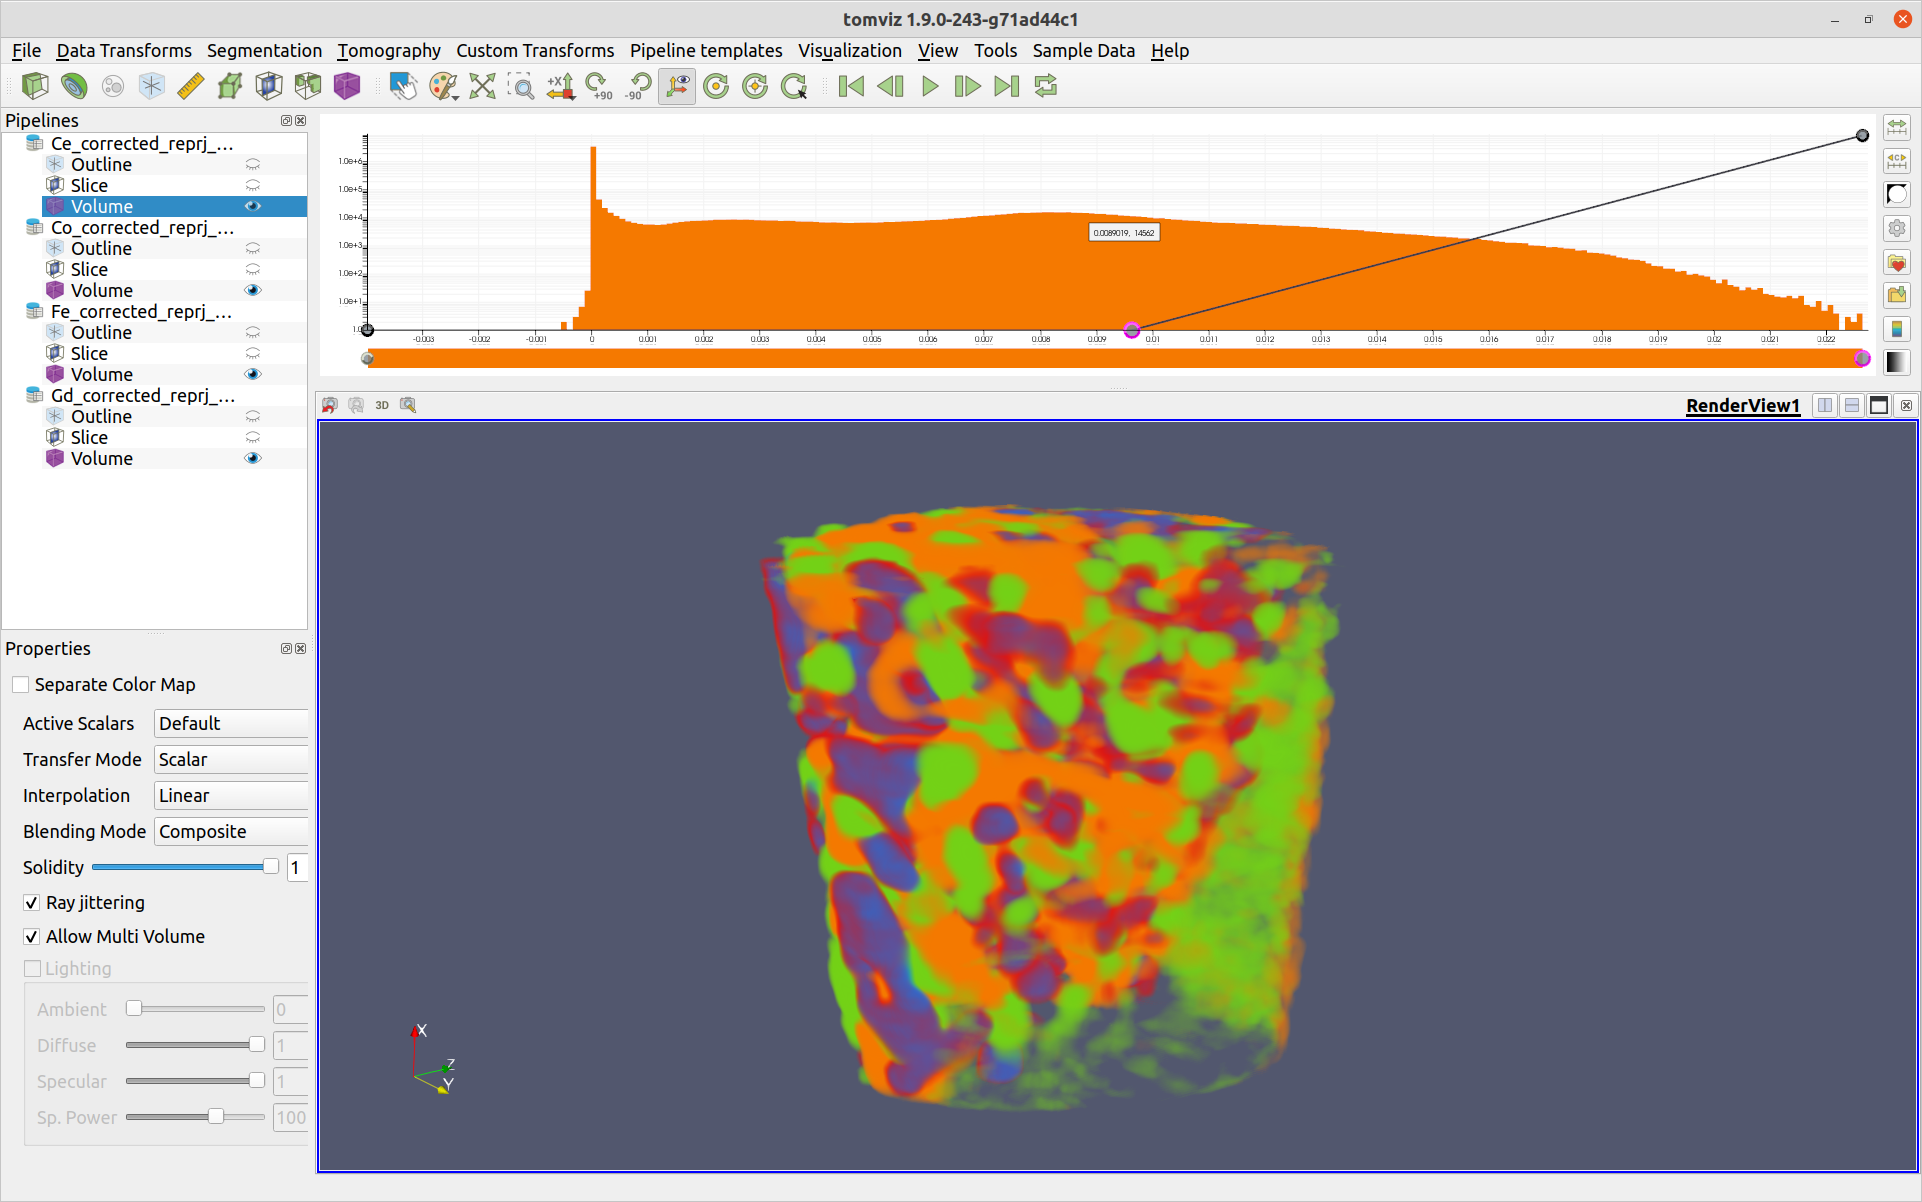The width and height of the screenshot is (1922, 1202).
Task: Open the Data Transforms menu
Action: tap(124, 51)
